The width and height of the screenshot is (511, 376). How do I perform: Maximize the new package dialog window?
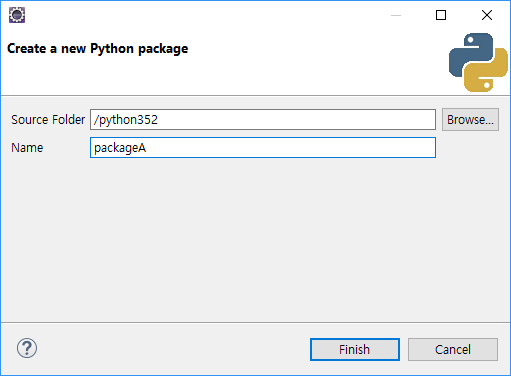click(441, 15)
